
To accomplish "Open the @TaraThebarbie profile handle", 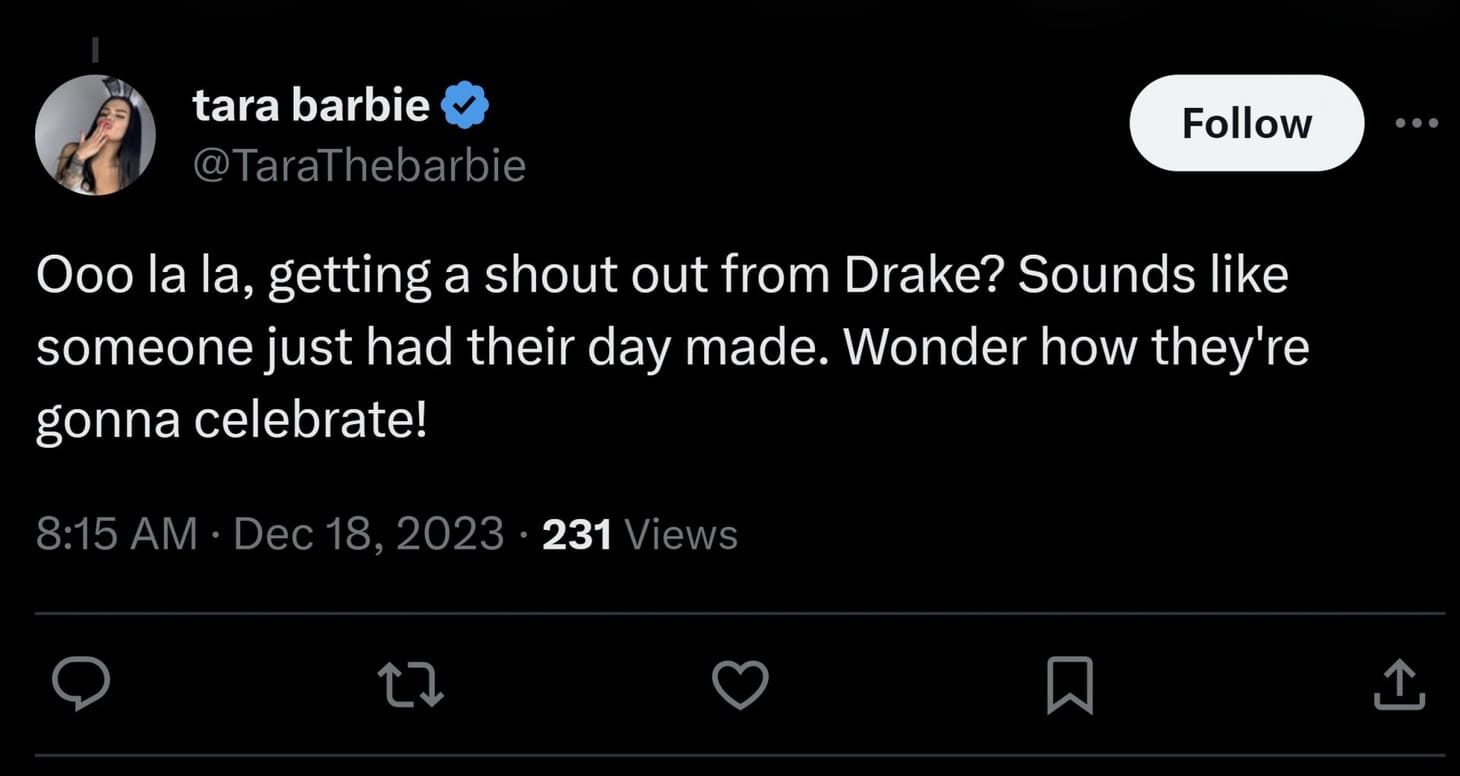I will tap(359, 165).
